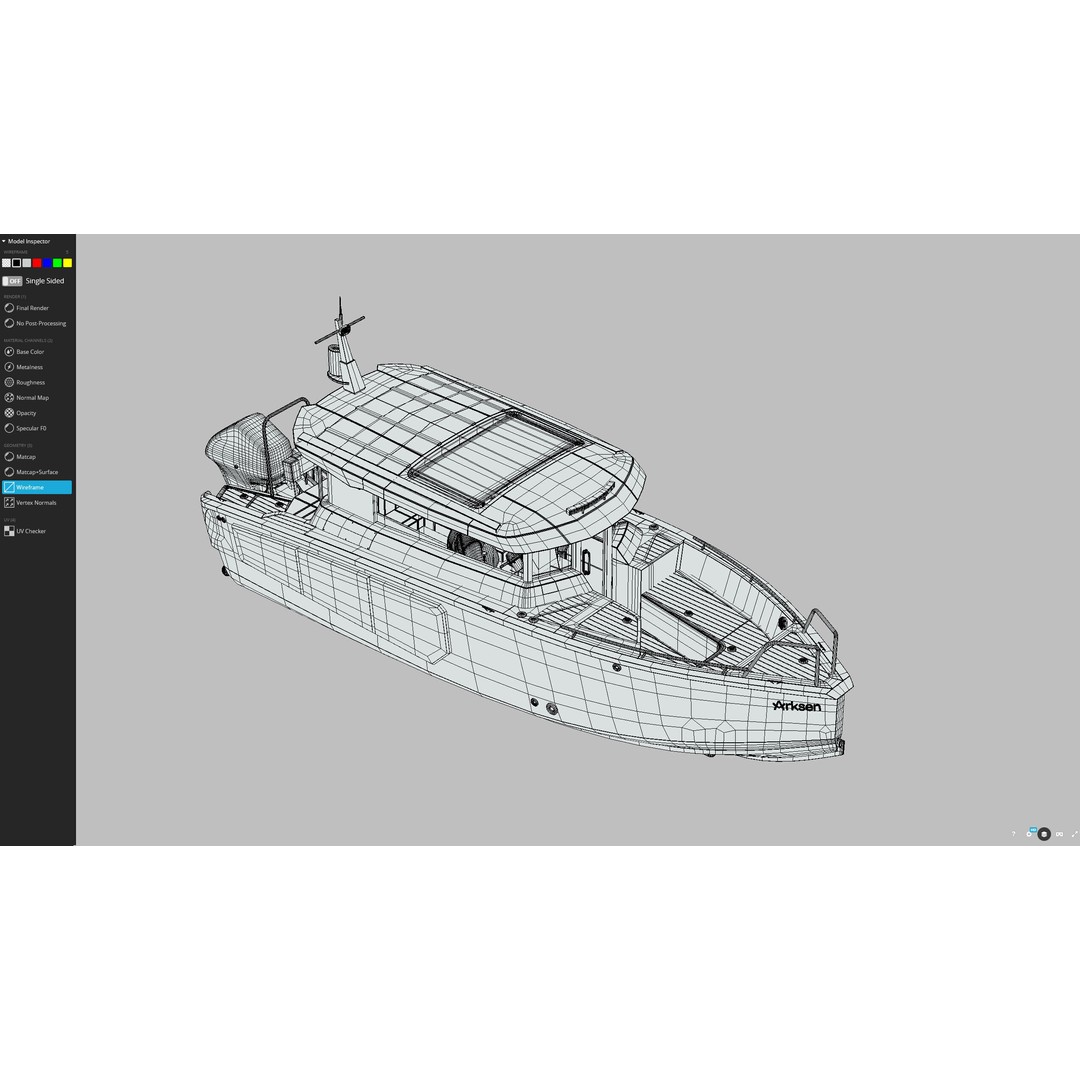Toggle the Single Sided switch on
1080x1080 pixels.
pos(12,281)
